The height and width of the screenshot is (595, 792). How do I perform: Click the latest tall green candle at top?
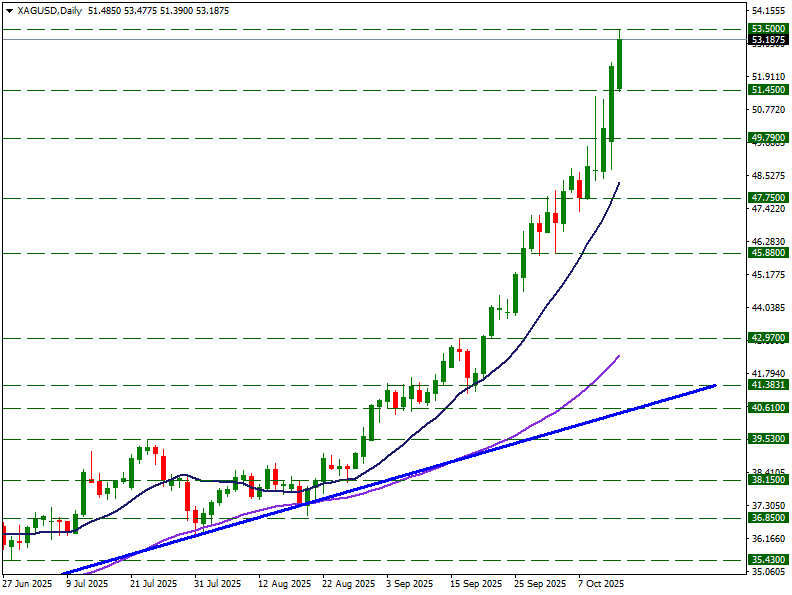pyautogui.click(x=620, y=64)
